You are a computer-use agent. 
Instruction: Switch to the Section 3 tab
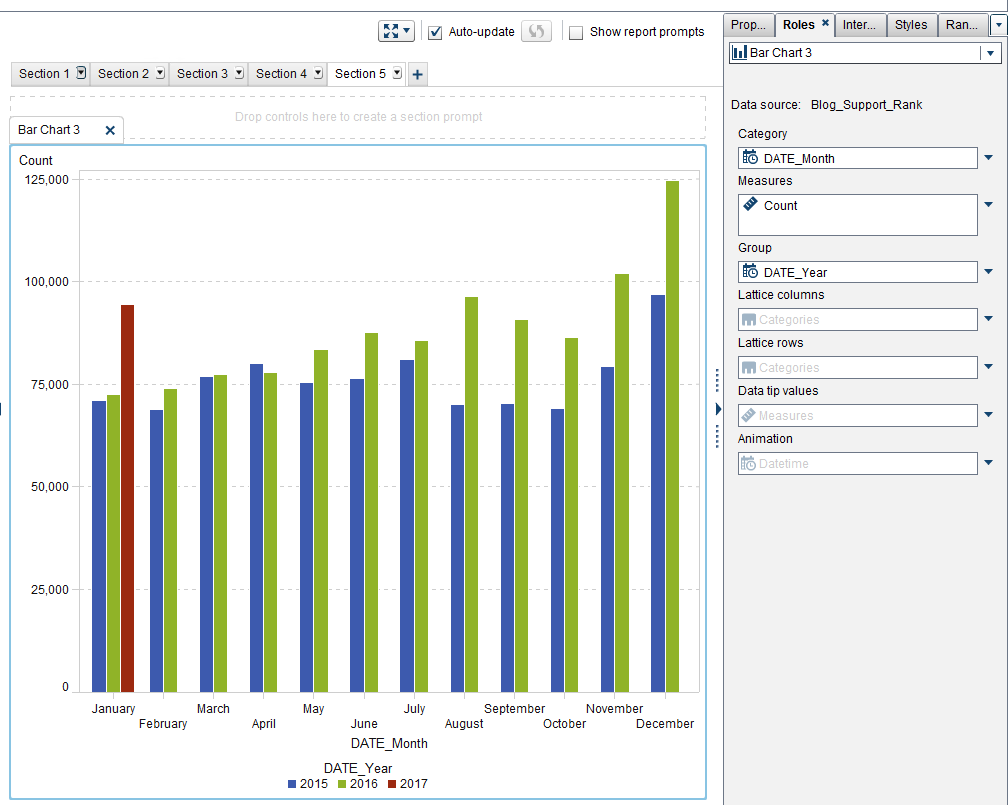click(203, 73)
